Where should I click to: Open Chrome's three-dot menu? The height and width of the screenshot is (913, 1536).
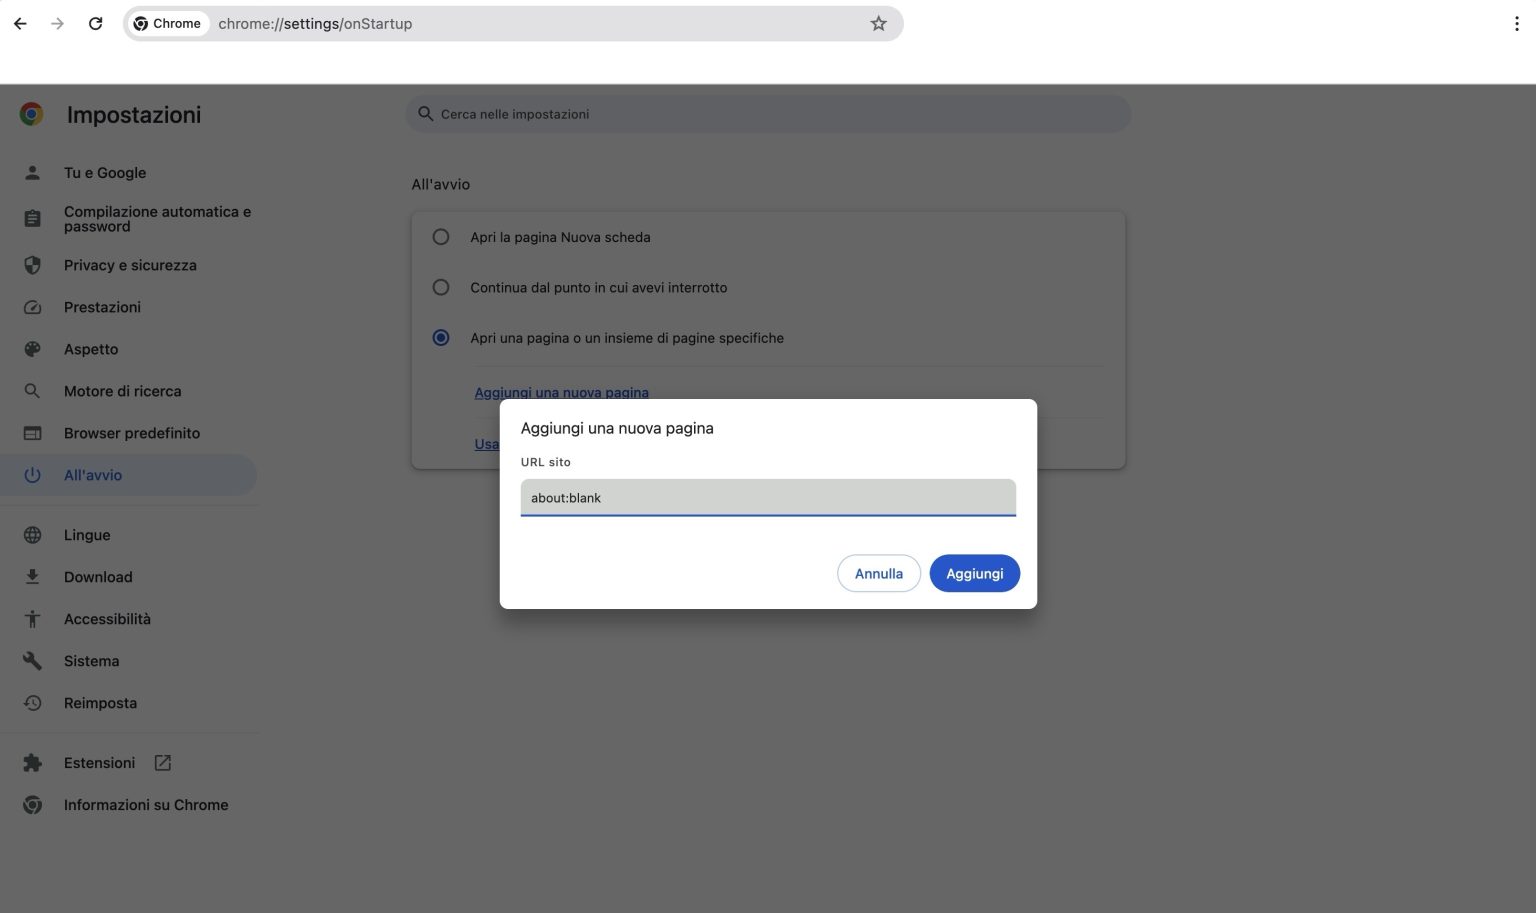coord(1516,23)
